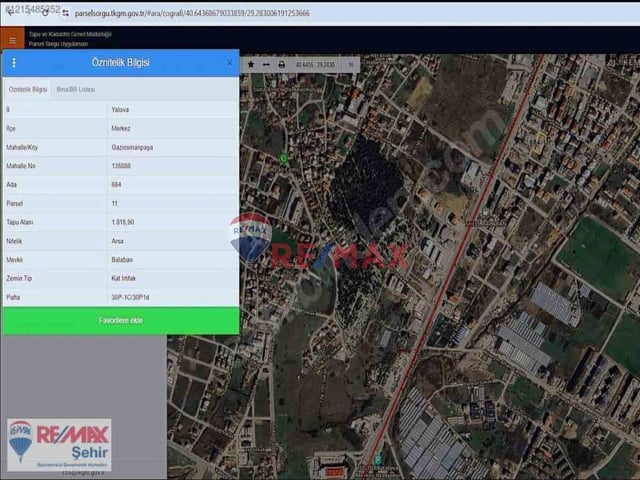Open site information icon beside the URL
Viewport: 640px width, 480px height.
[65, 13]
